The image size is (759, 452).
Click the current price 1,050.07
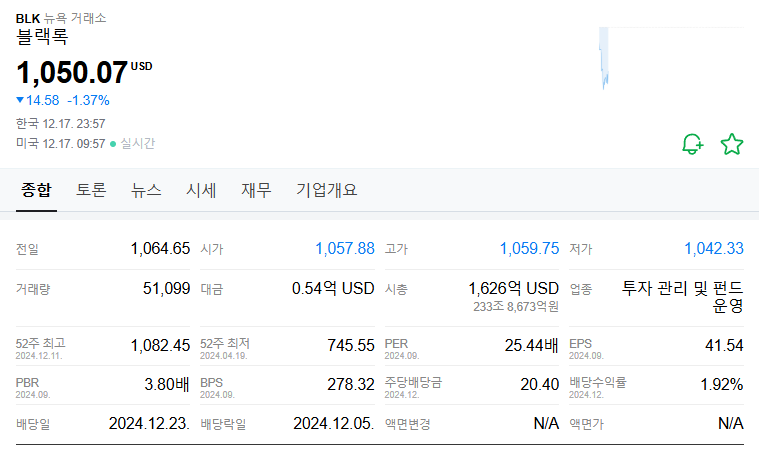(72, 73)
